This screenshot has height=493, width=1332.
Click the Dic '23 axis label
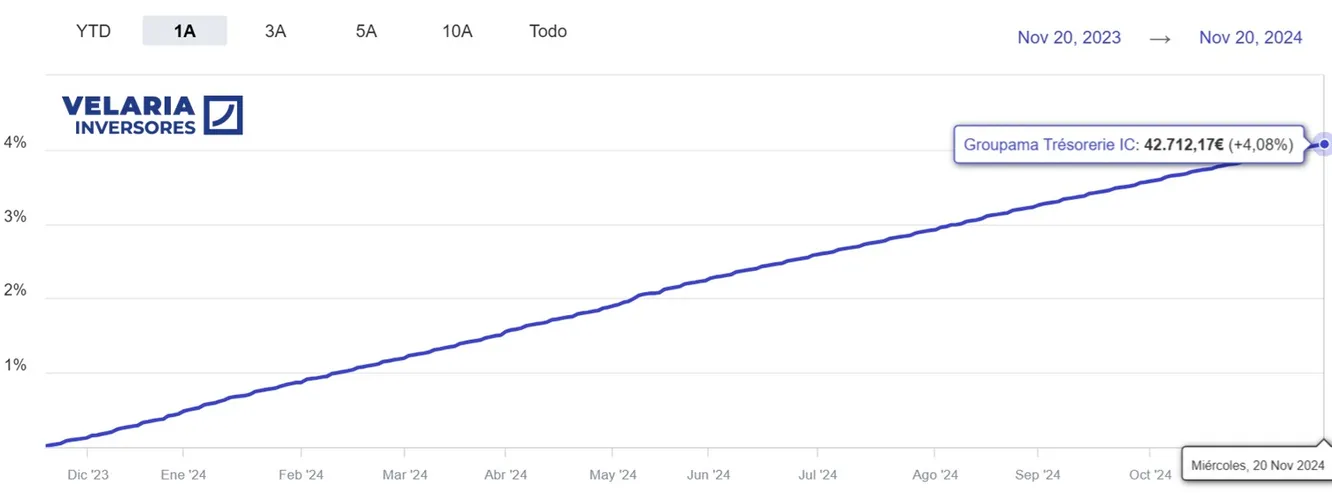coord(88,475)
